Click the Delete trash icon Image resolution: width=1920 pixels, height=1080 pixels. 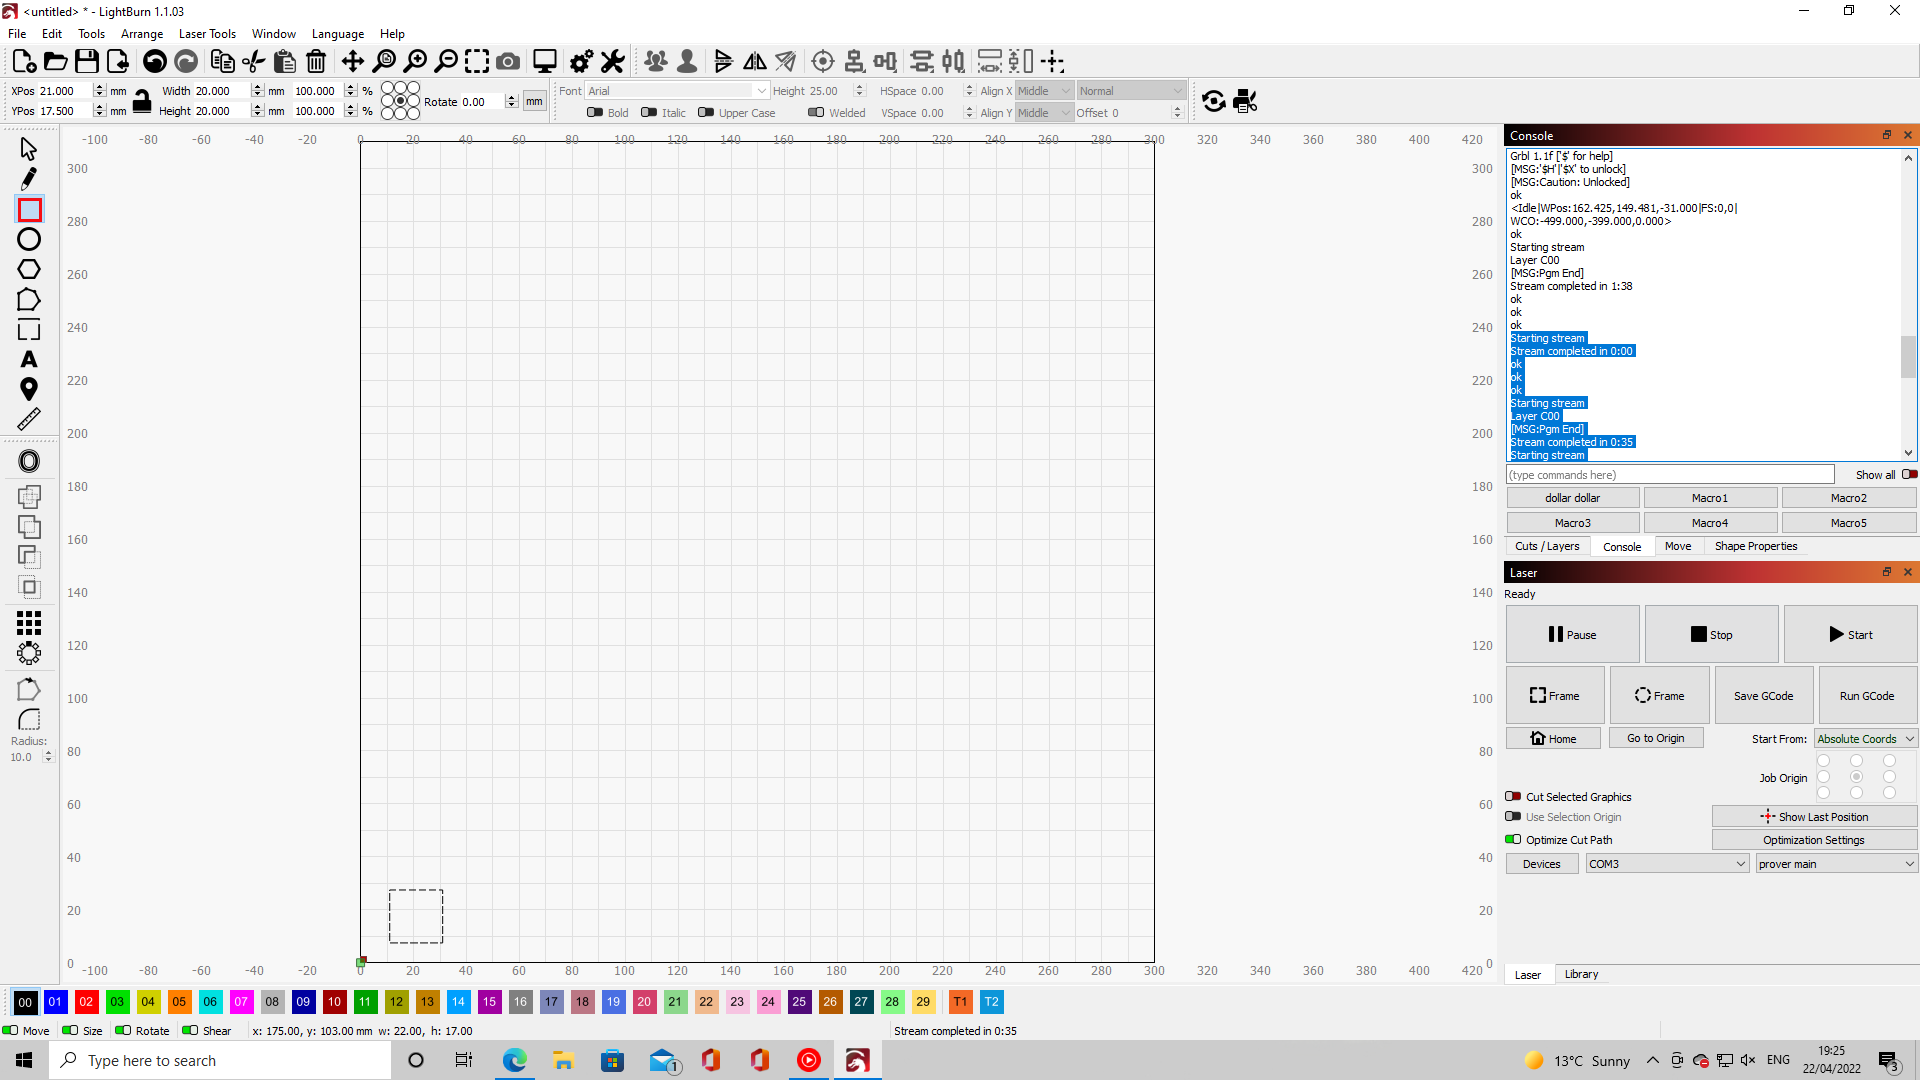[x=316, y=61]
